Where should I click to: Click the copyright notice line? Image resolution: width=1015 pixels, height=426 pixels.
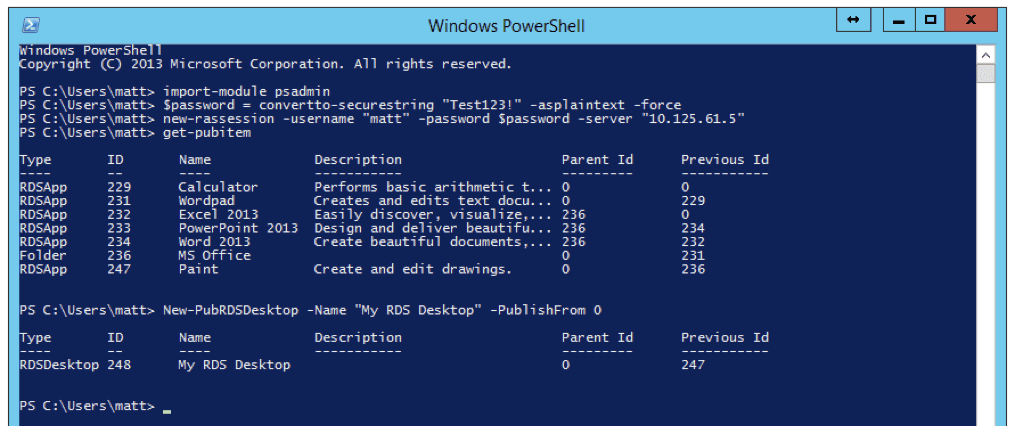(265, 64)
